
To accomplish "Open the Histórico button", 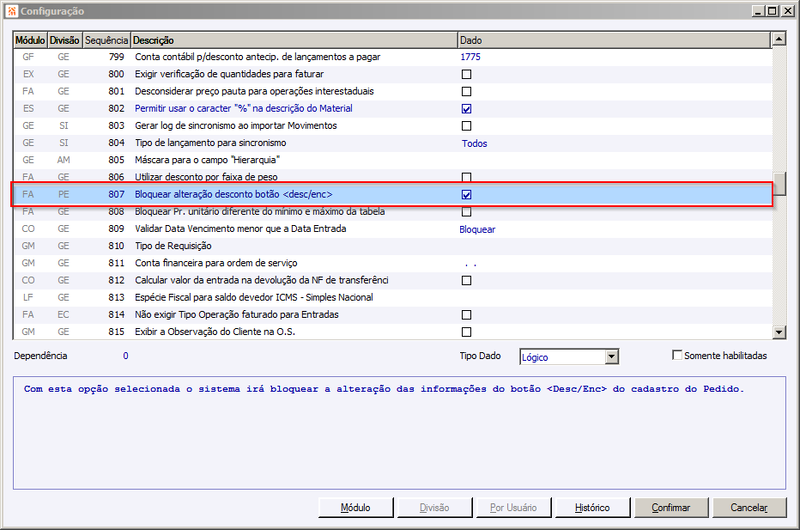I will point(592,508).
